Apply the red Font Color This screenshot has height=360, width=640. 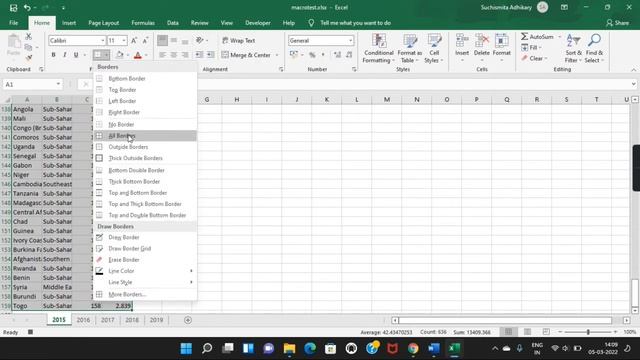click(x=138, y=55)
